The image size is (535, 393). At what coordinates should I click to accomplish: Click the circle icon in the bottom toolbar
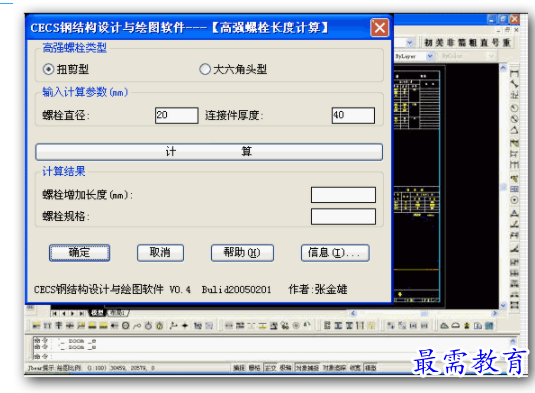126,326
